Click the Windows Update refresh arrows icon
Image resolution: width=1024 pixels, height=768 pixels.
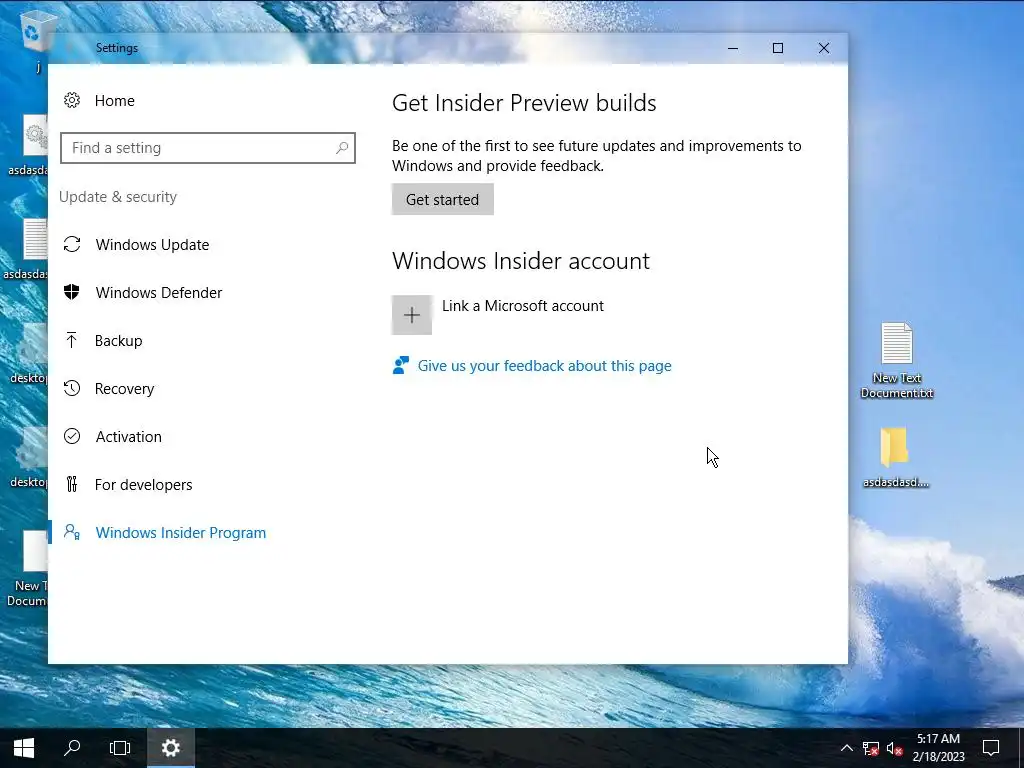(x=72, y=244)
